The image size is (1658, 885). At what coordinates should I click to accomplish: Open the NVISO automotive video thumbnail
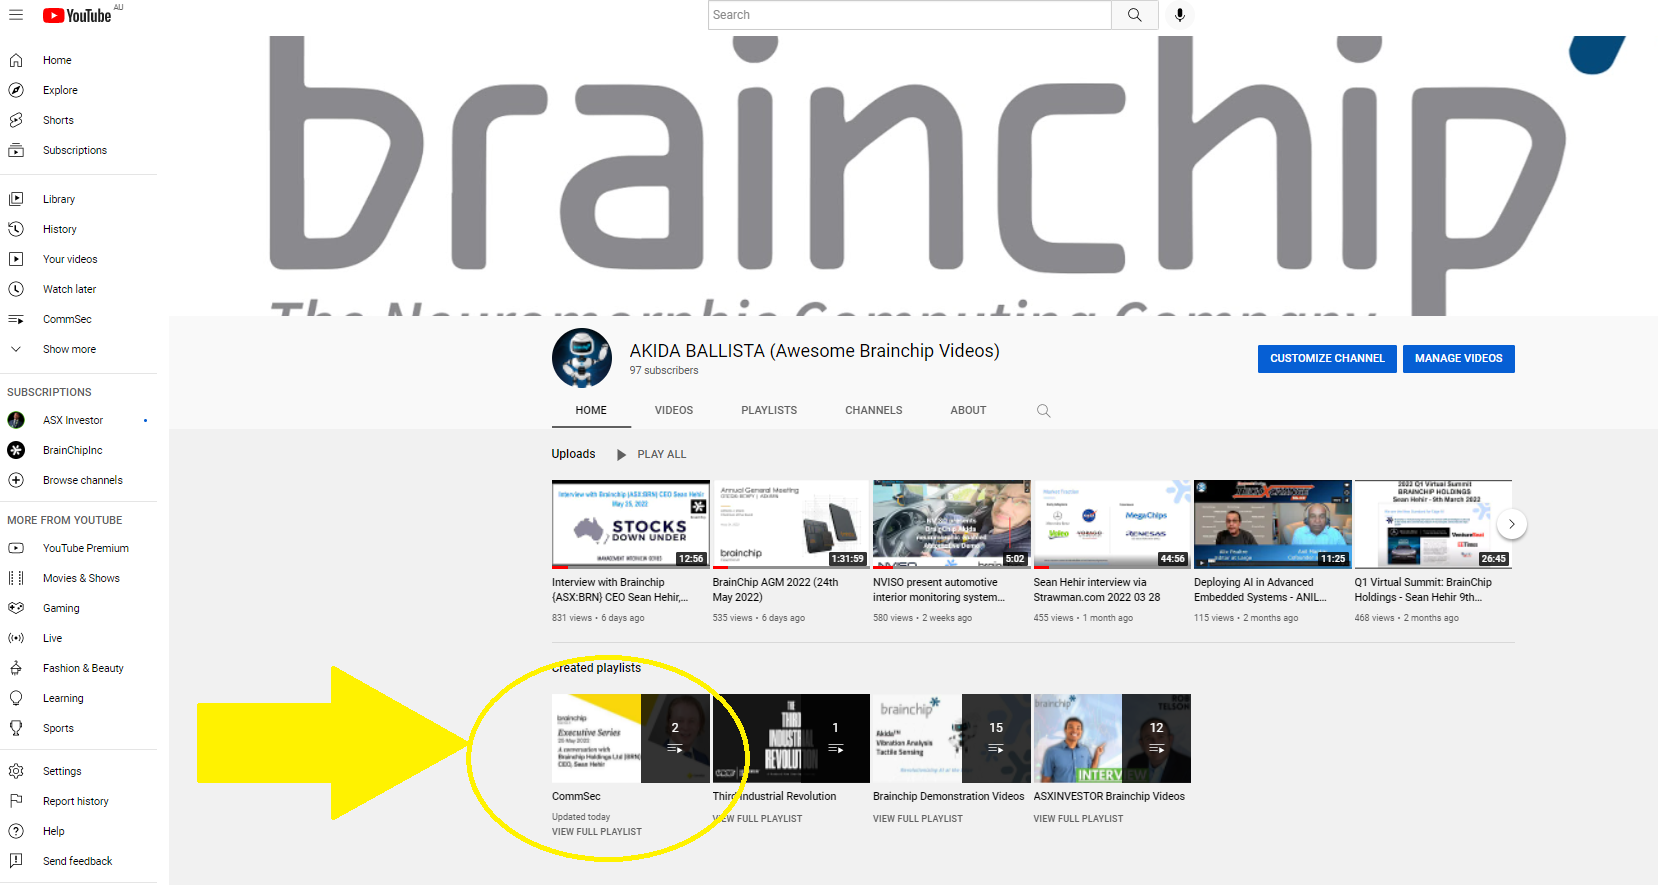(951, 524)
